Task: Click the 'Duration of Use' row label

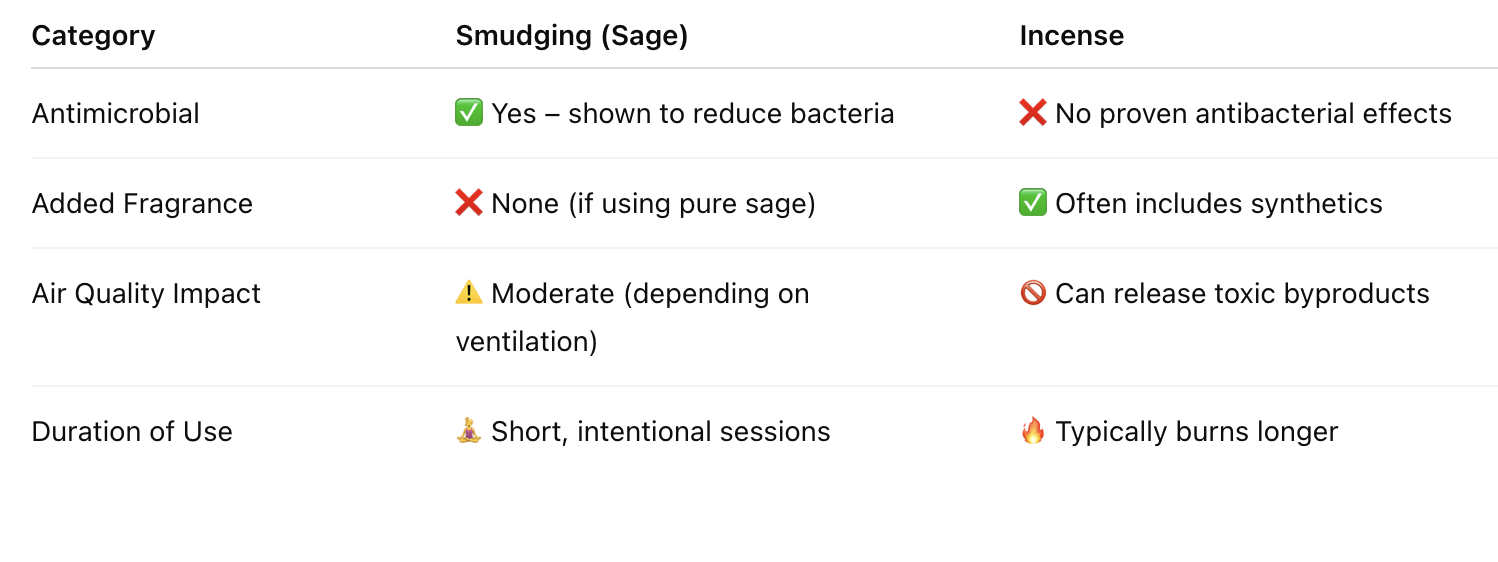Action: pyautogui.click(x=132, y=432)
